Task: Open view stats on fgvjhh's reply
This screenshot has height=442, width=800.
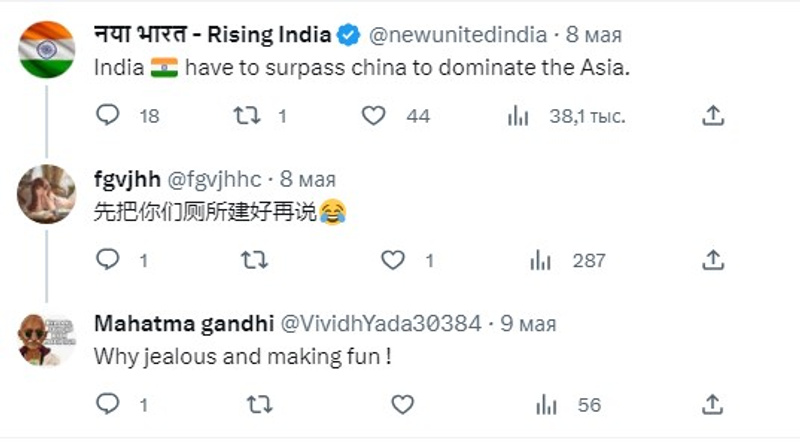Action: (541, 260)
